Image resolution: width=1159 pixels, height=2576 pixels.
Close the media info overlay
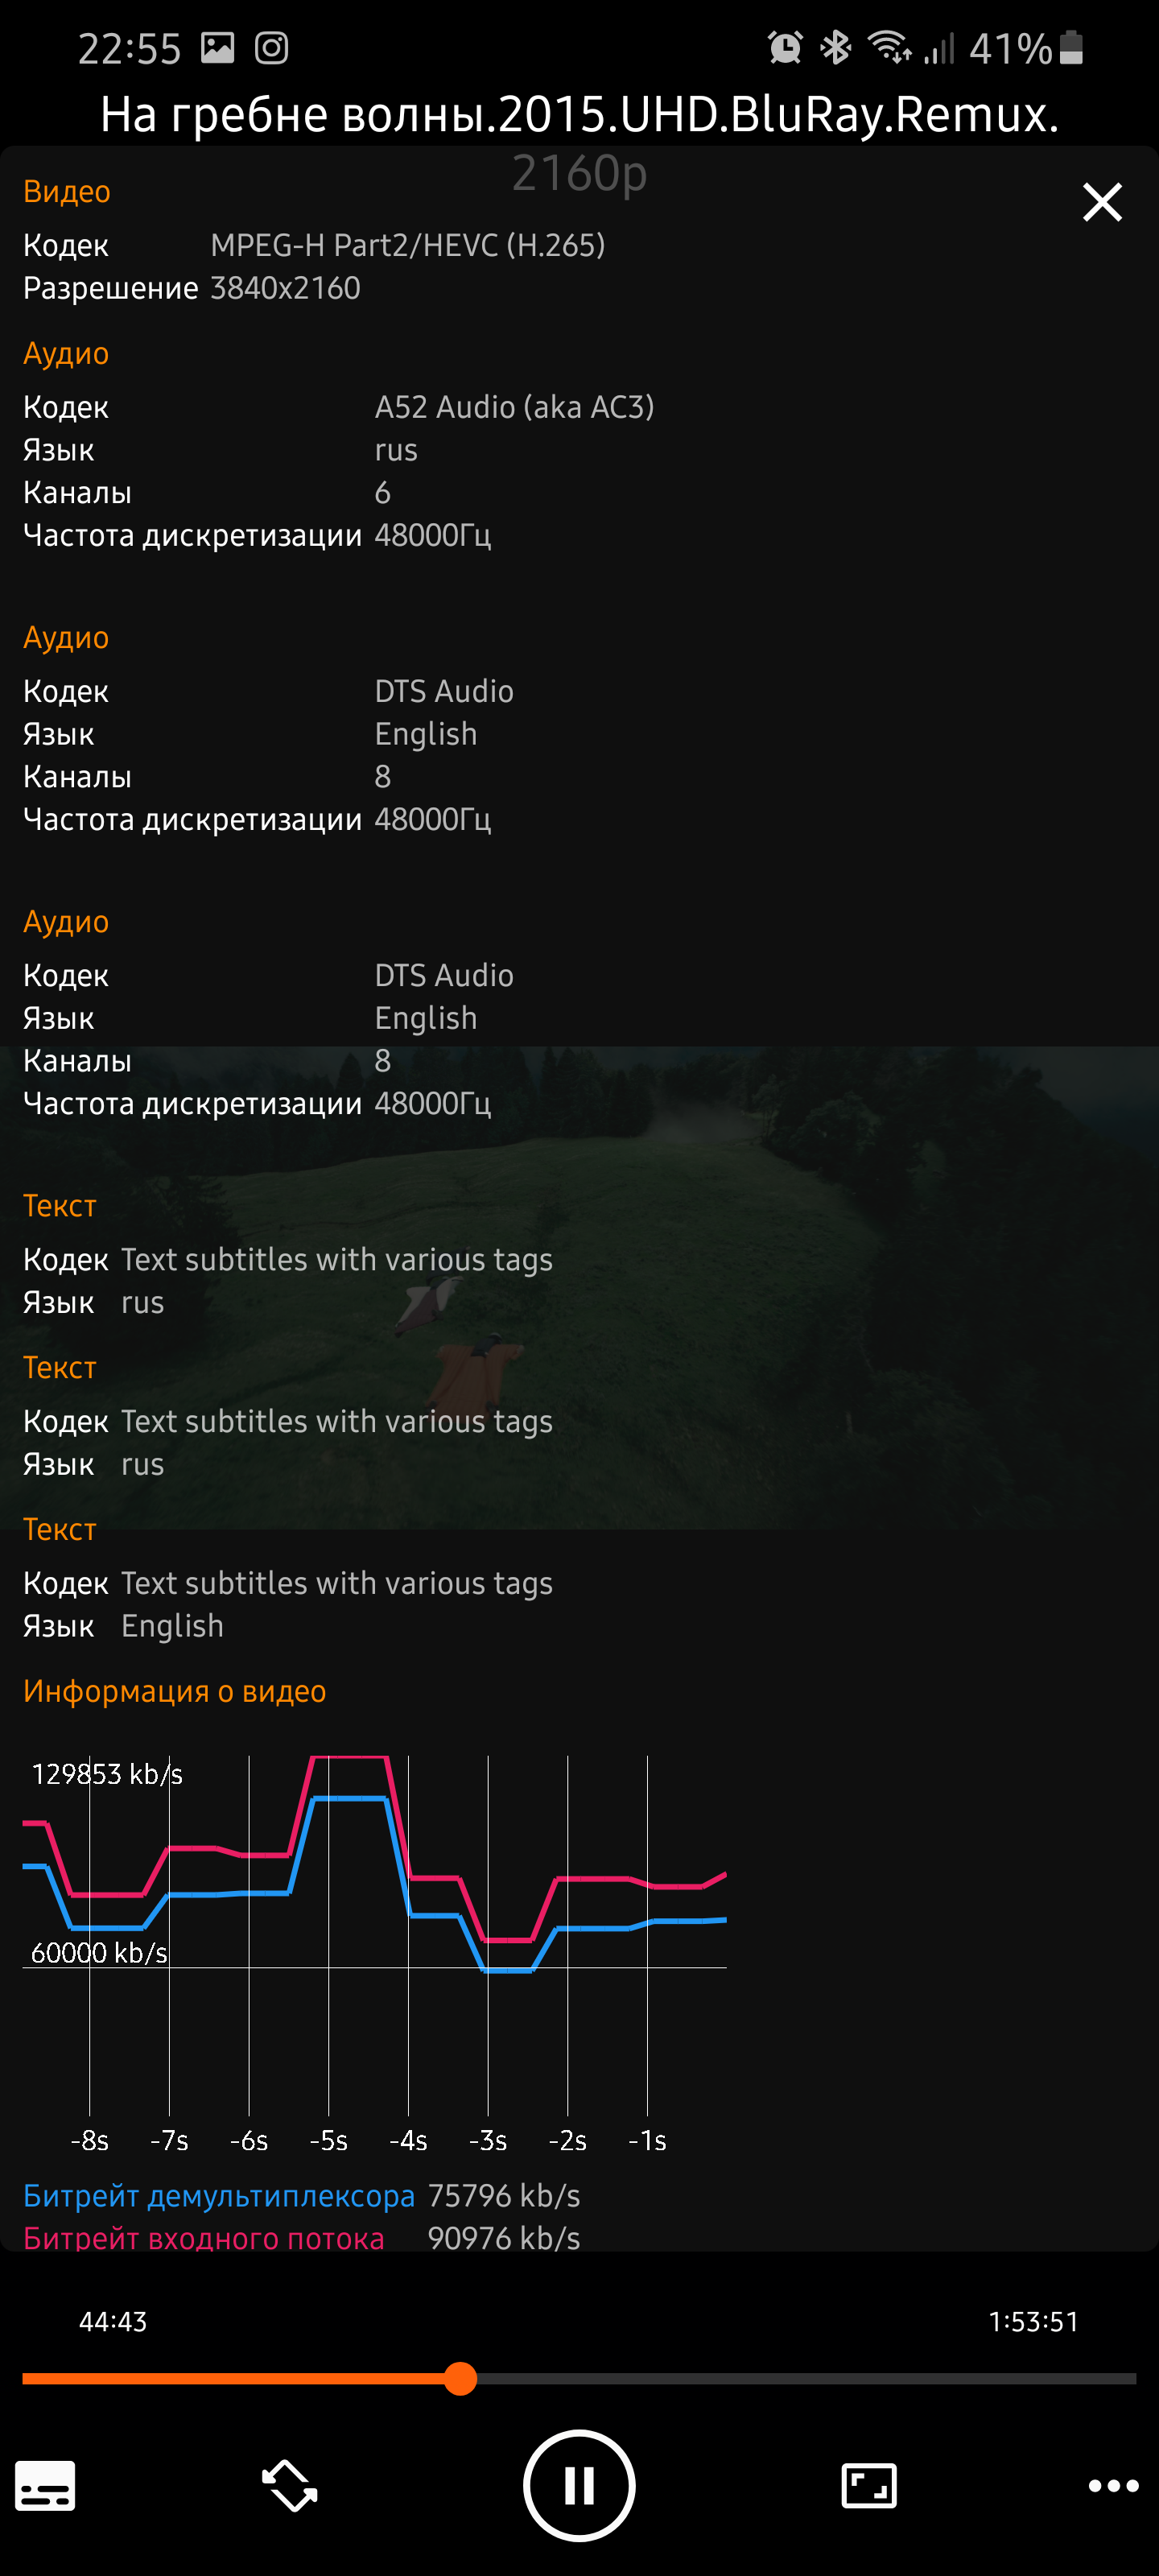pos(1102,203)
